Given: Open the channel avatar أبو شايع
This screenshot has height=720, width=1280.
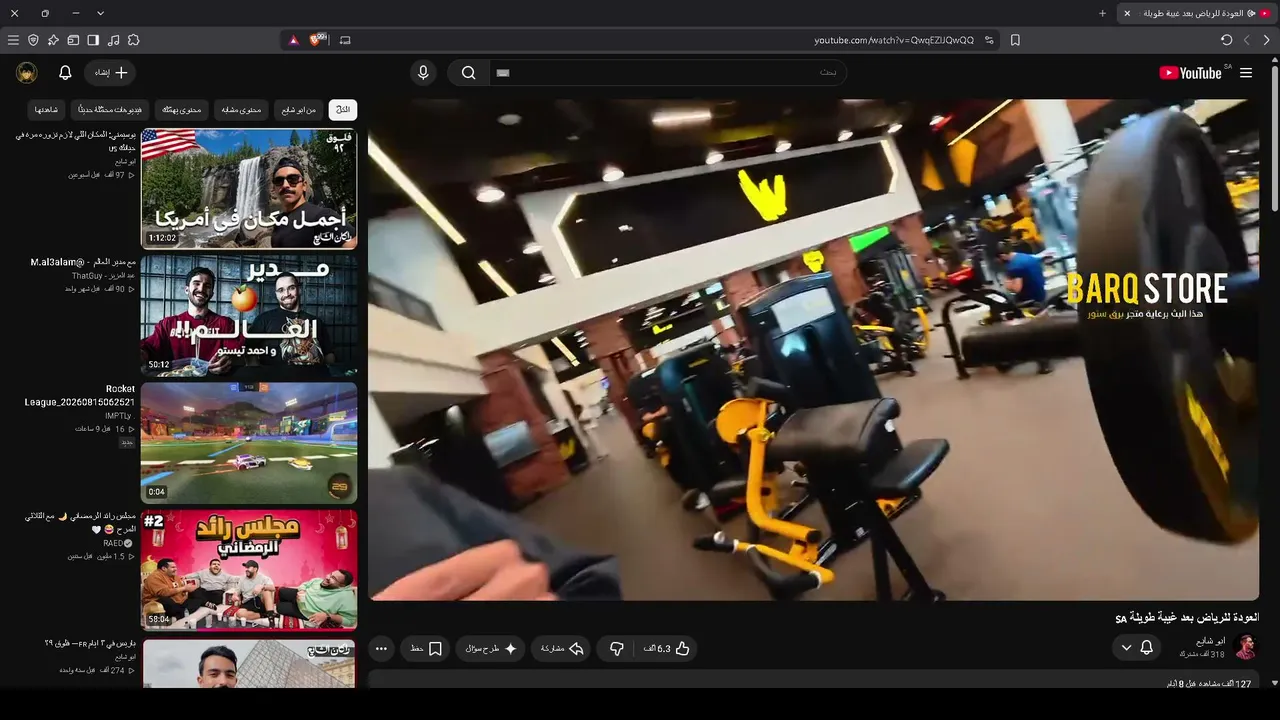Looking at the screenshot, I should click(1245, 647).
